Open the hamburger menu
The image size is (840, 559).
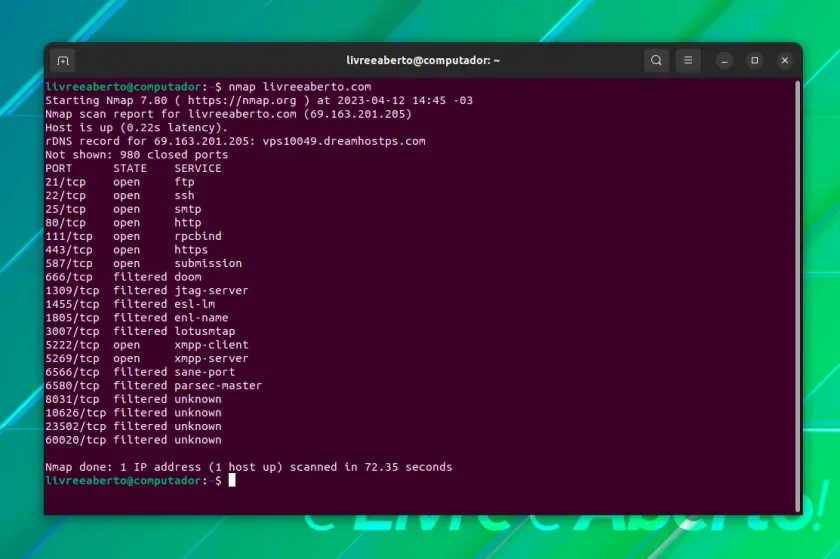point(688,61)
